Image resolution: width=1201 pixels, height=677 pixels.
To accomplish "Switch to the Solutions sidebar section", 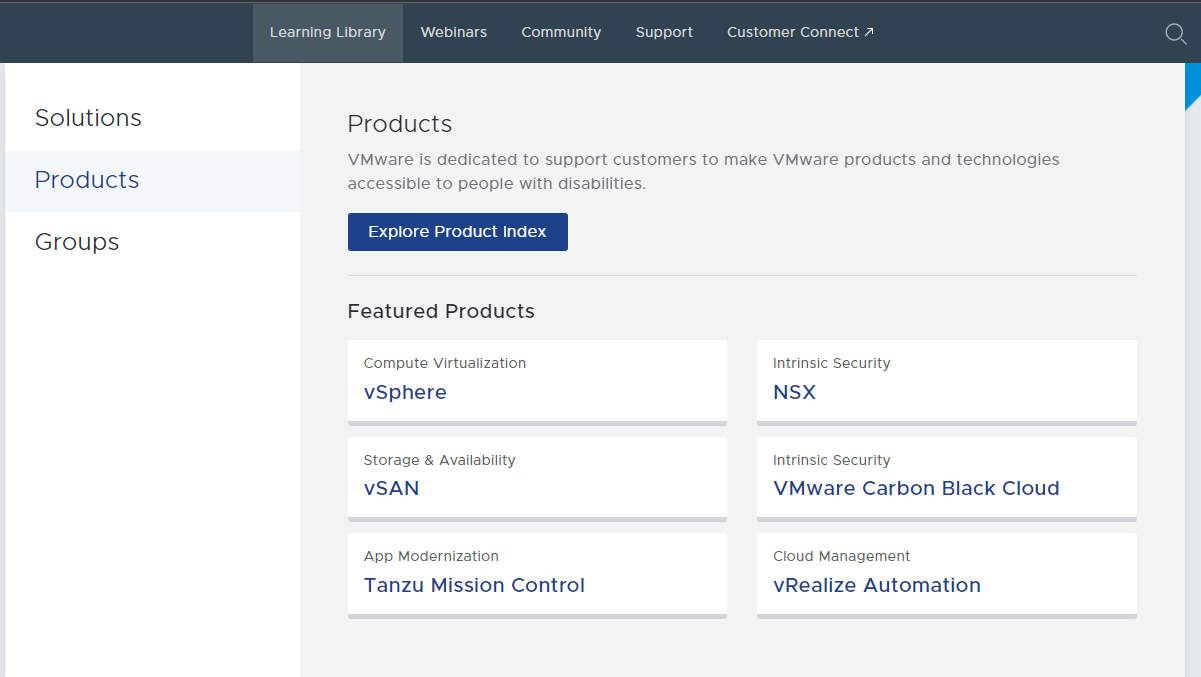I will tap(152, 118).
